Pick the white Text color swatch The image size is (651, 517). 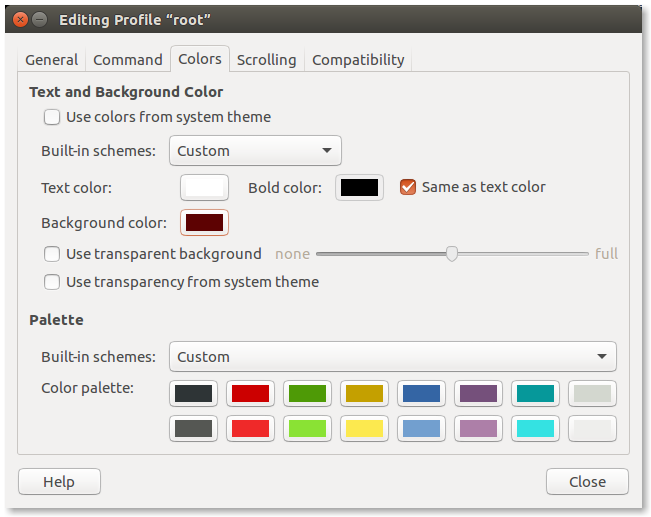click(x=204, y=188)
